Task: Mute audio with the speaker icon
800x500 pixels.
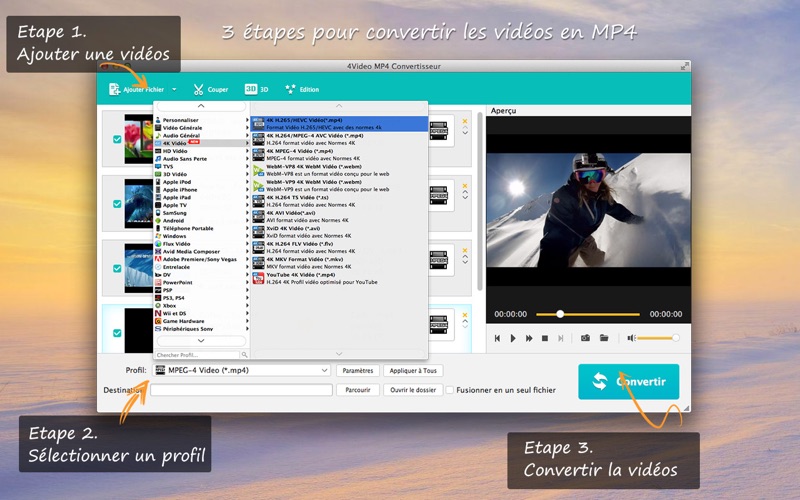Action: pyautogui.click(x=631, y=338)
